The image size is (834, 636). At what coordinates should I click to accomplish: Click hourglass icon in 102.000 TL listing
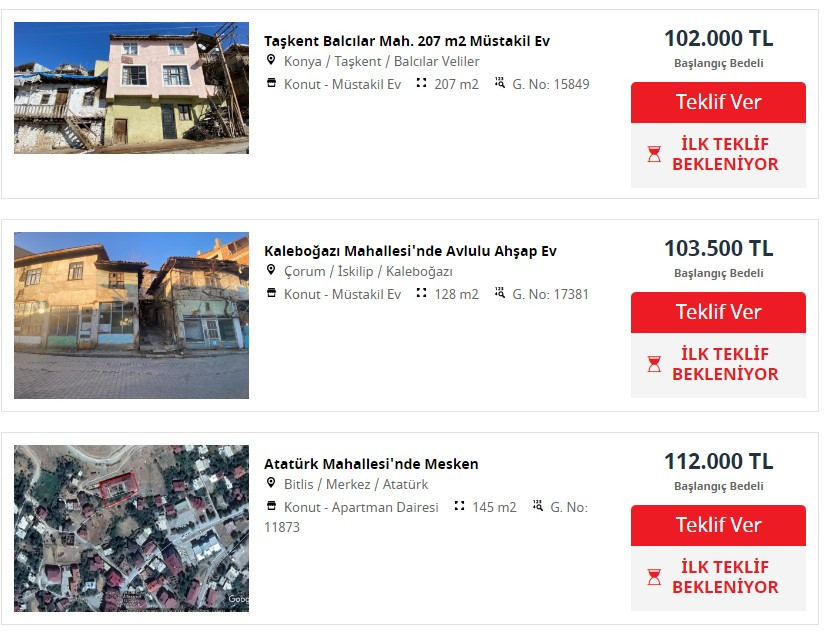[654, 154]
